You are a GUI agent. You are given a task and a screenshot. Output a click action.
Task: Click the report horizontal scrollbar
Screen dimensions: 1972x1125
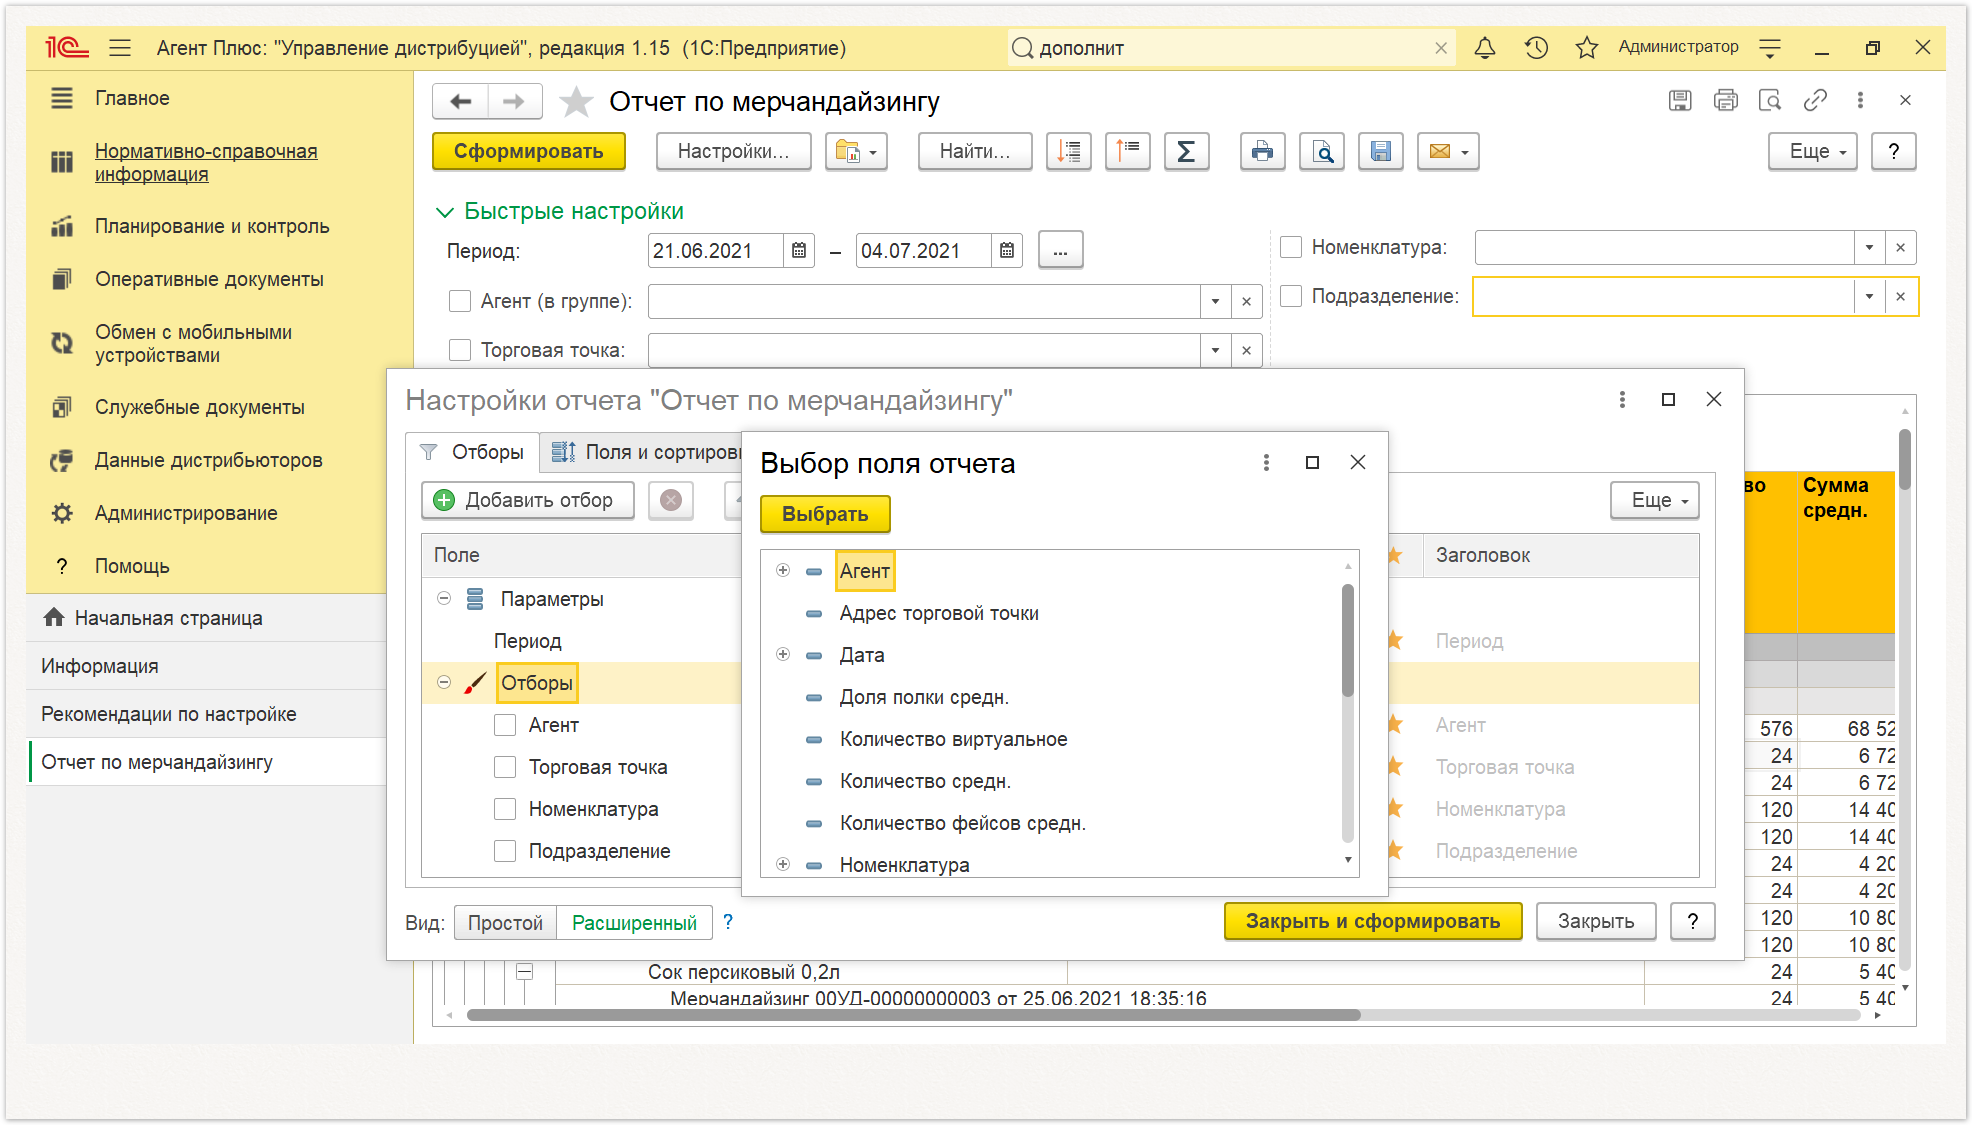913,1015
